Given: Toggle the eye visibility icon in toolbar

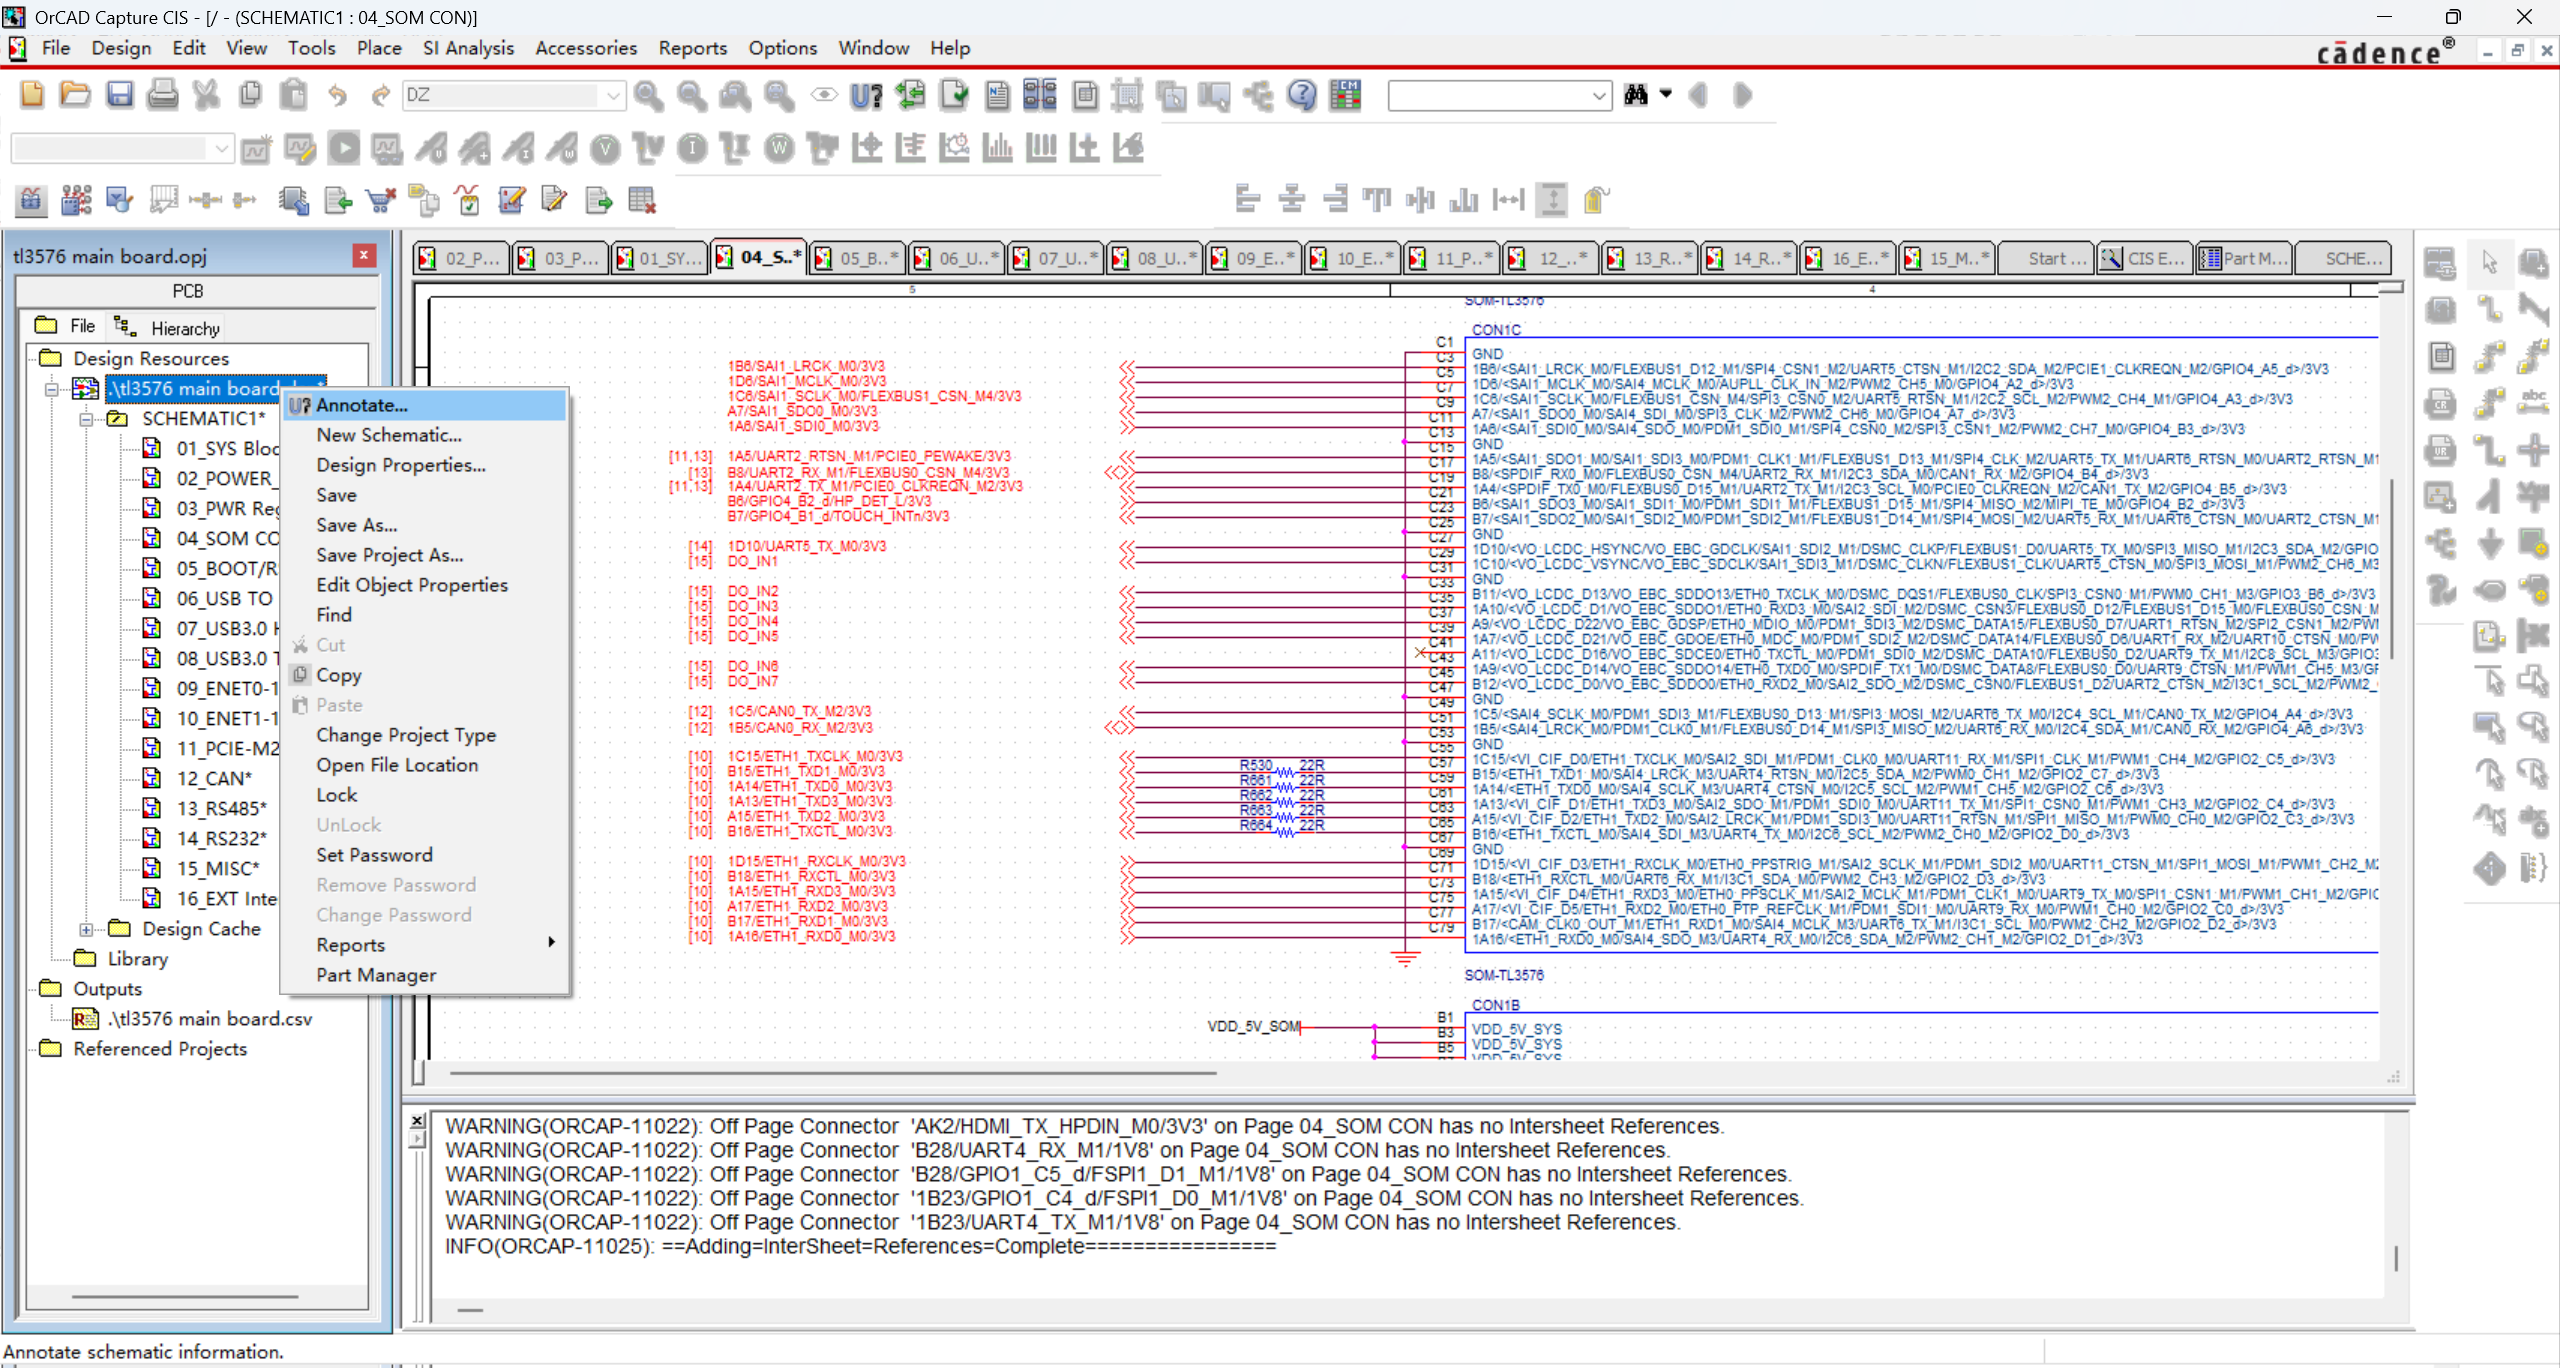Looking at the screenshot, I should point(823,95).
